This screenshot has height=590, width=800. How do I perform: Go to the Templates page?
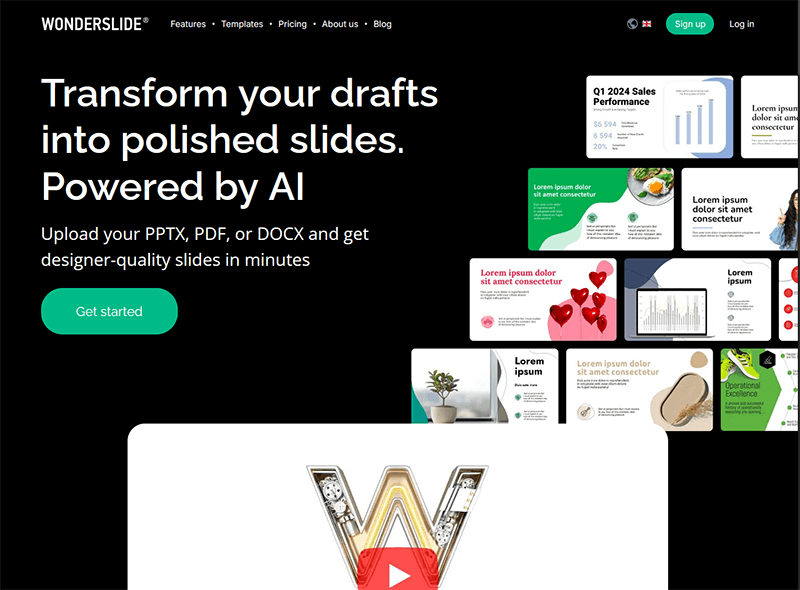point(242,24)
